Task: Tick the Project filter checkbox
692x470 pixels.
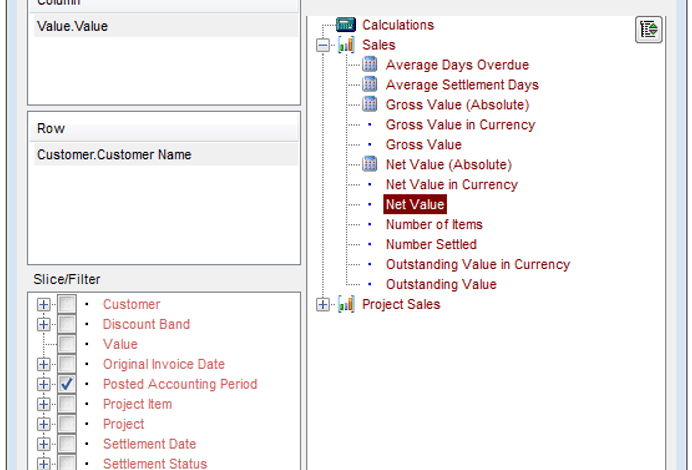Action: coord(67,423)
